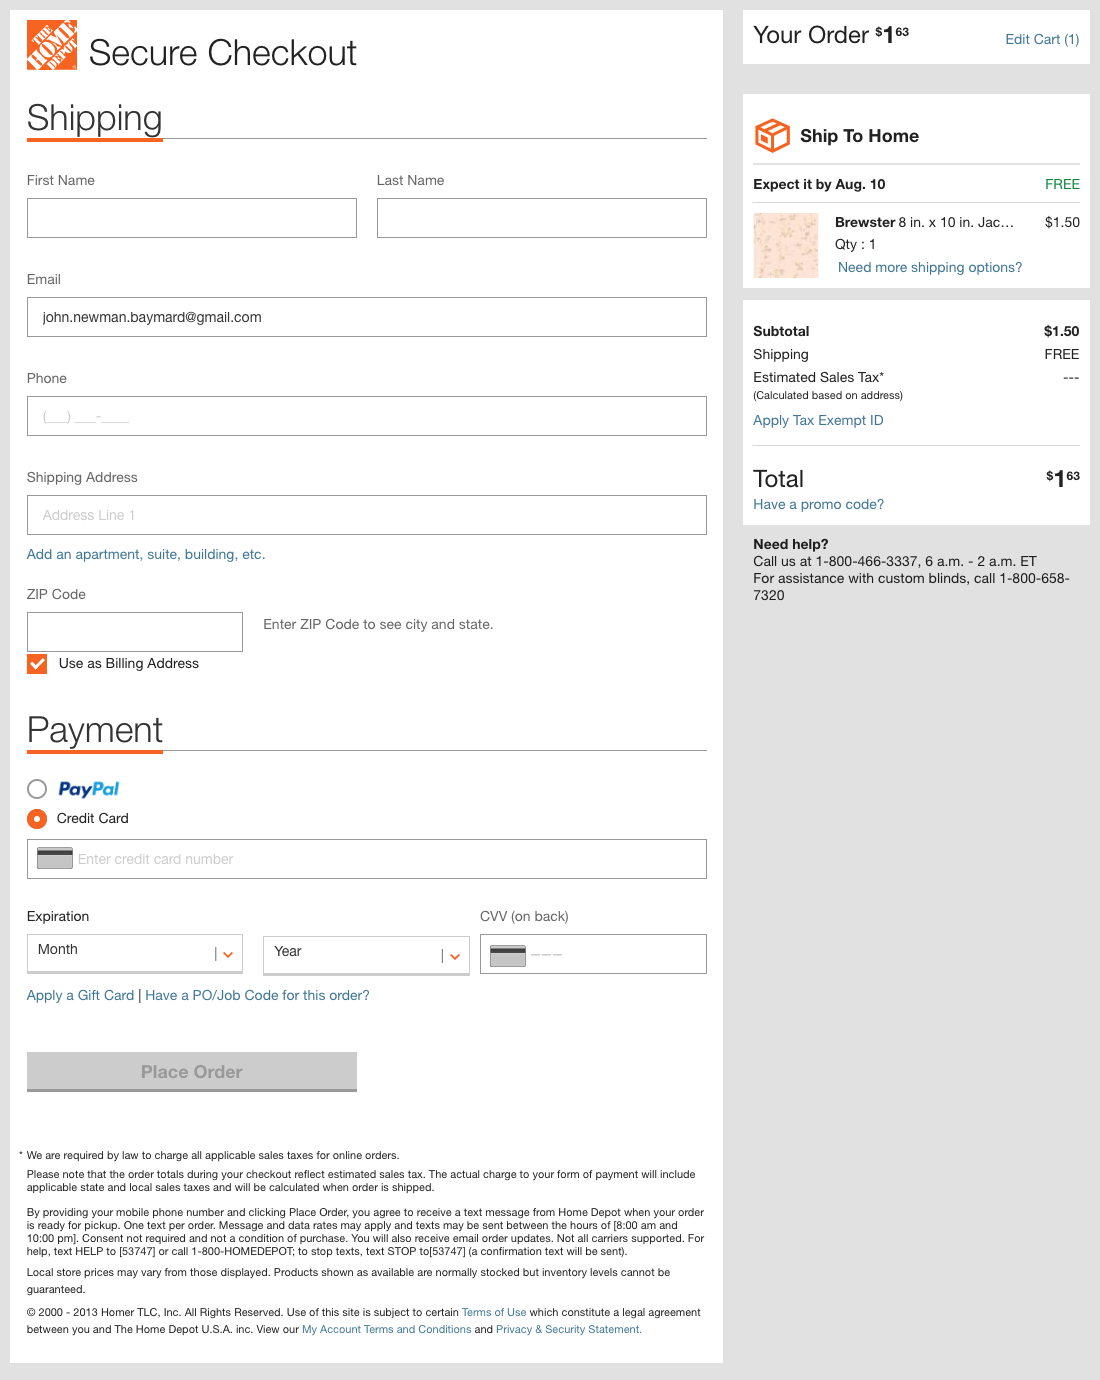
Task: Uncheck Use as Billing Address
Action: click(x=37, y=663)
